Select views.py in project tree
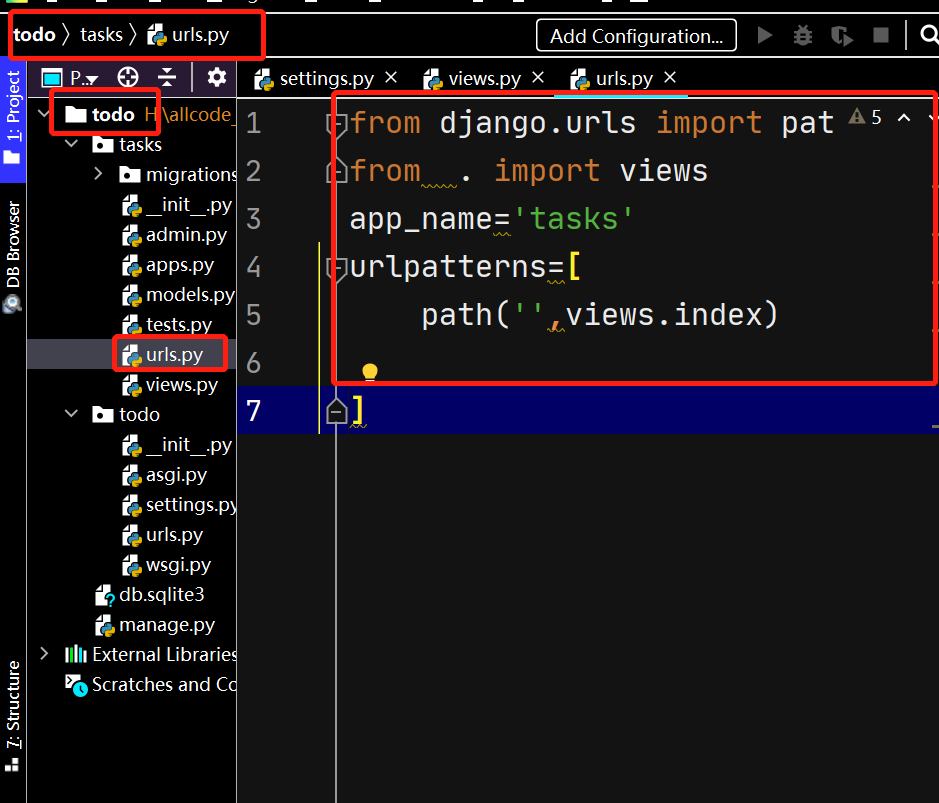Screen dimensions: 939x803 tap(169, 384)
